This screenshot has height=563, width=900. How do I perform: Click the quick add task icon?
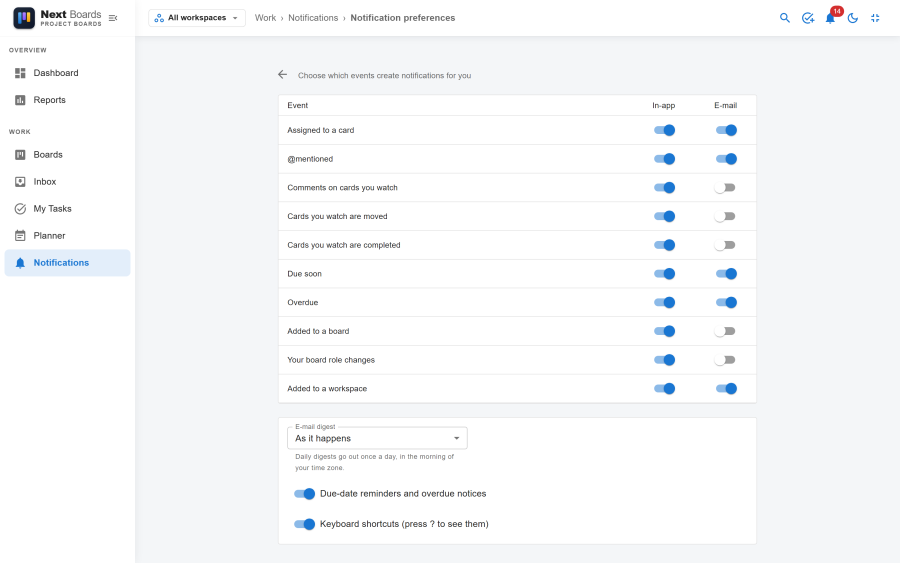pyautogui.click(x=808, y=18)
